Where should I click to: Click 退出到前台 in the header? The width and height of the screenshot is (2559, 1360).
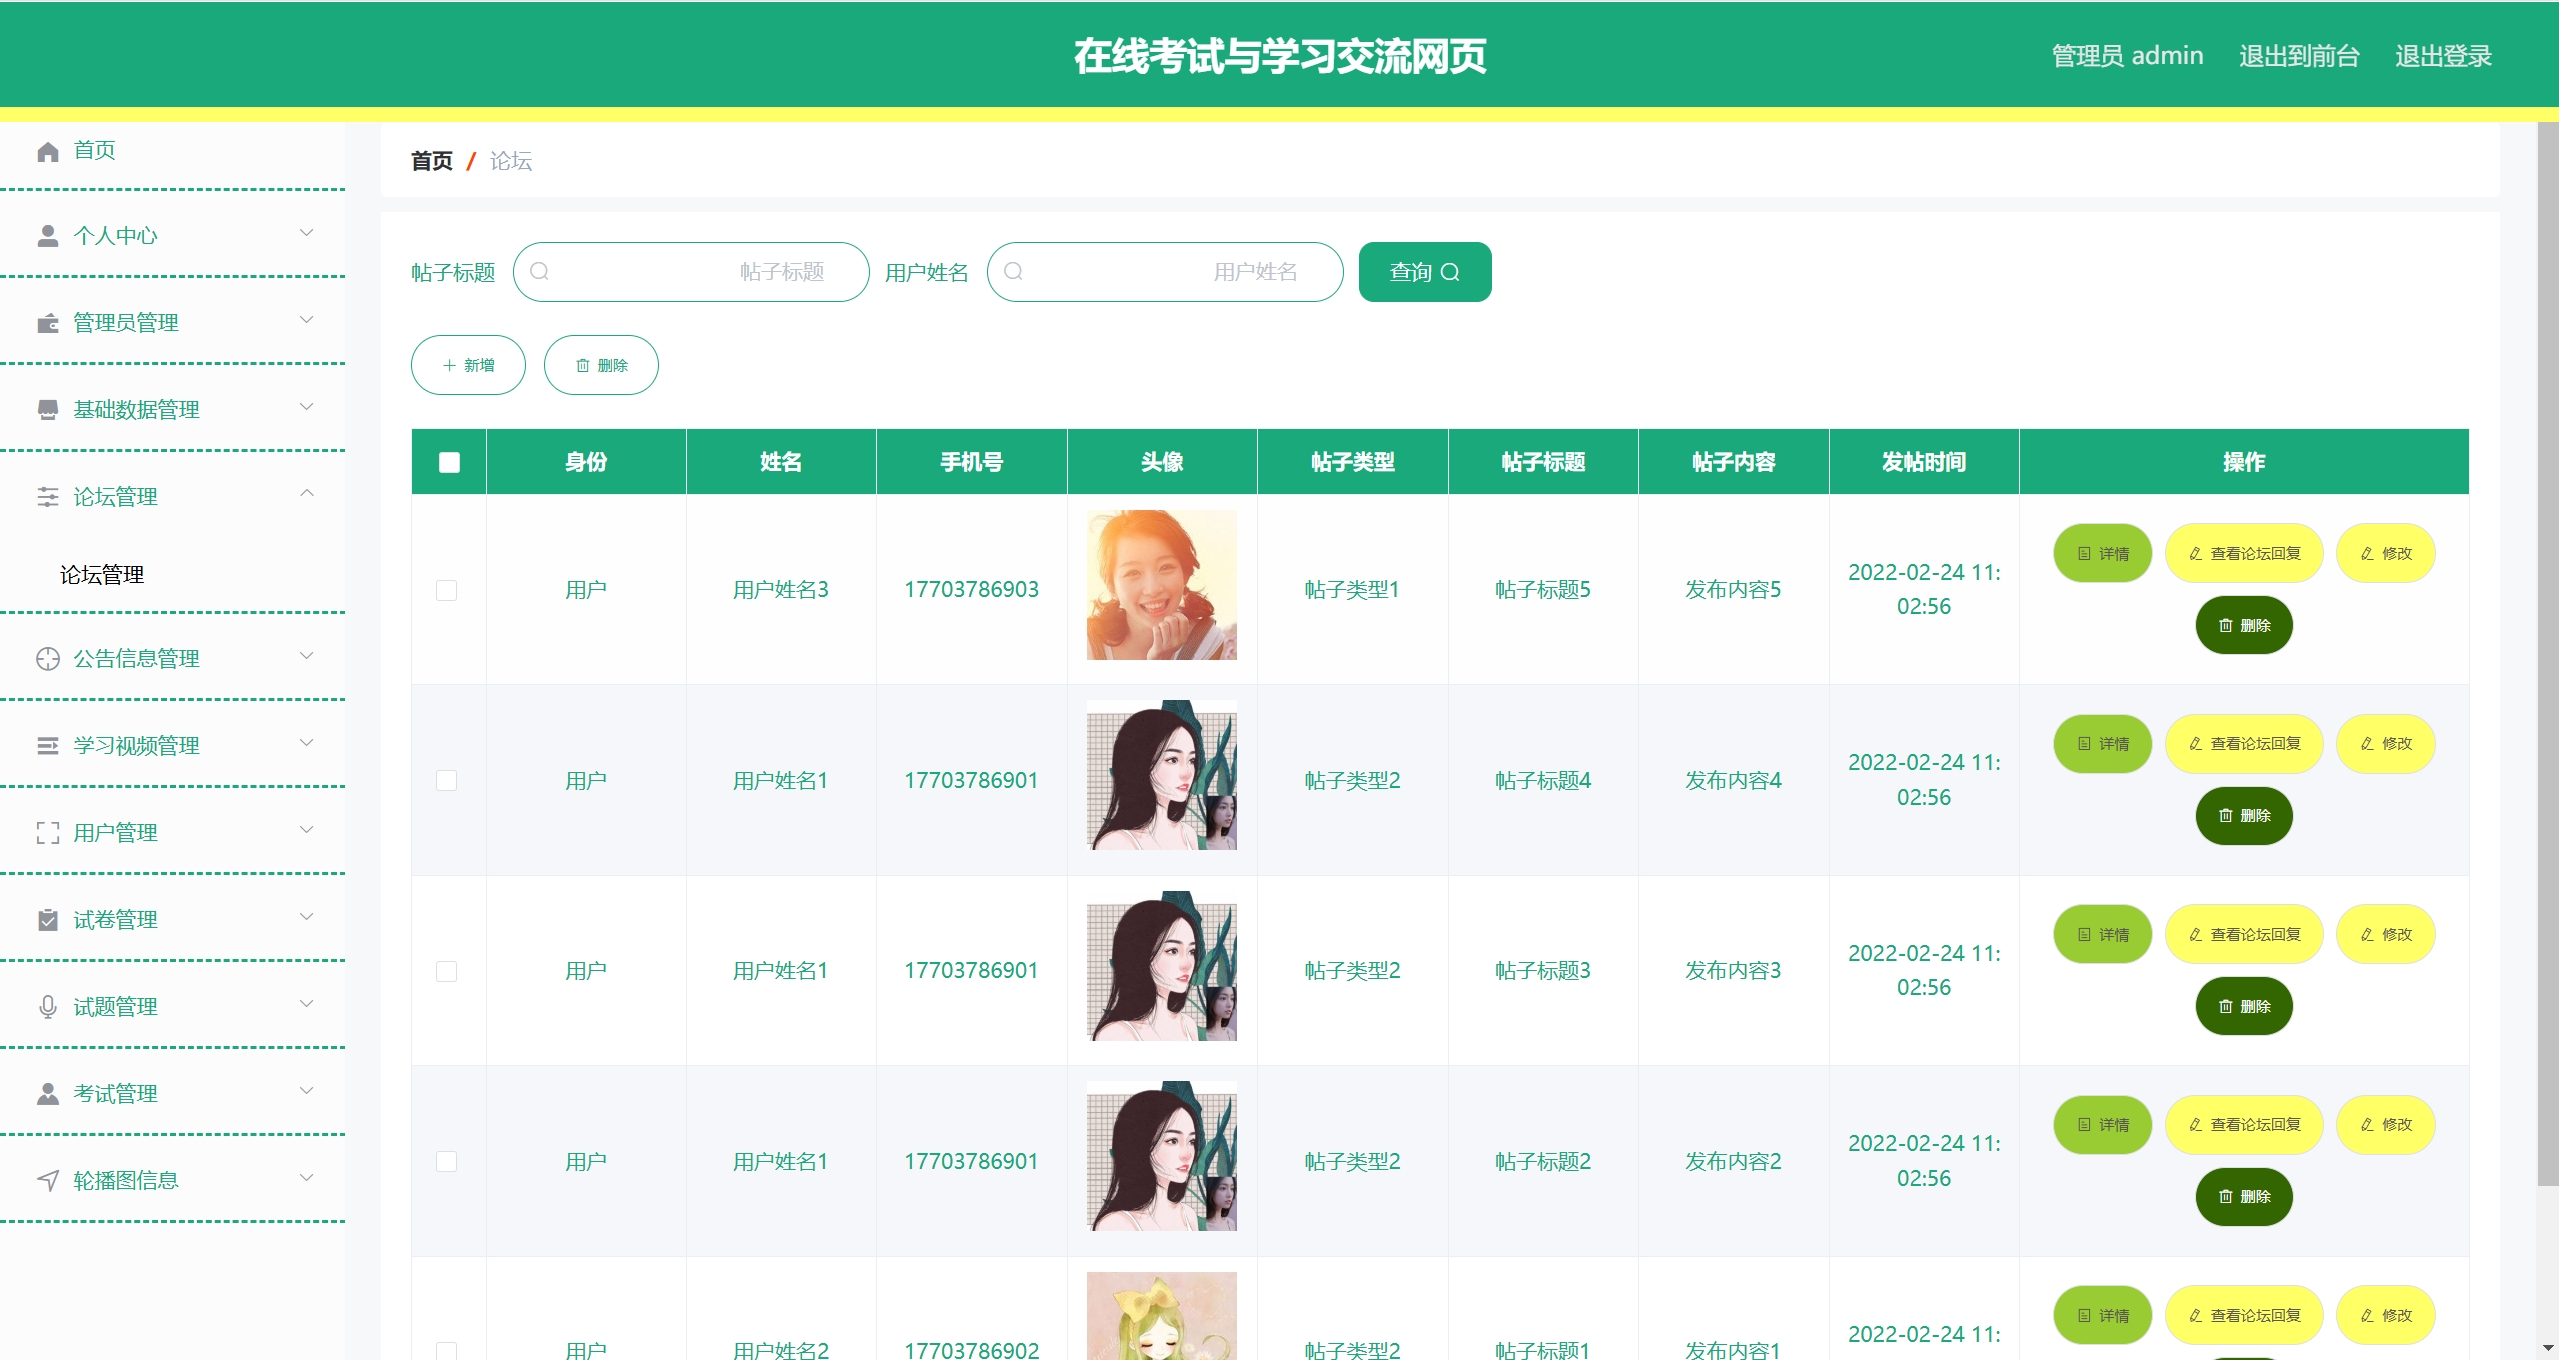point(2299,56)
